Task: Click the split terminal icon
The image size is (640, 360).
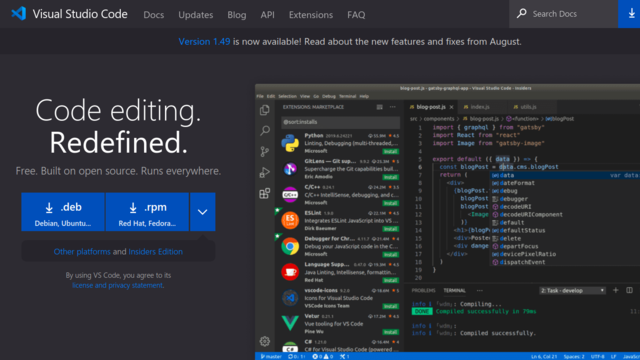Action: [x=629, y=290]
